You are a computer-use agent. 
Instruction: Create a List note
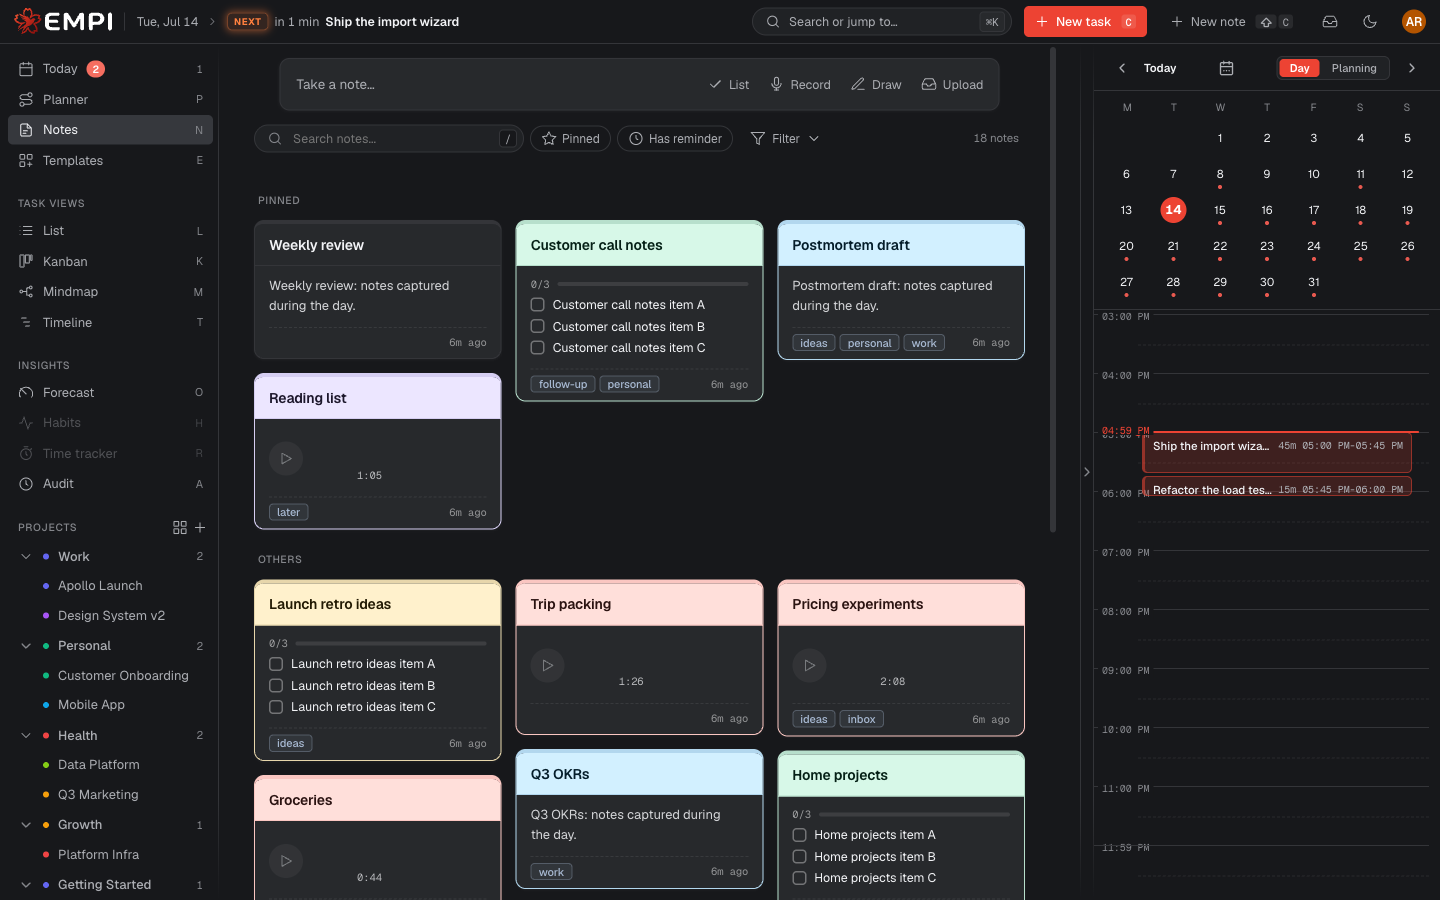(729, 85)
